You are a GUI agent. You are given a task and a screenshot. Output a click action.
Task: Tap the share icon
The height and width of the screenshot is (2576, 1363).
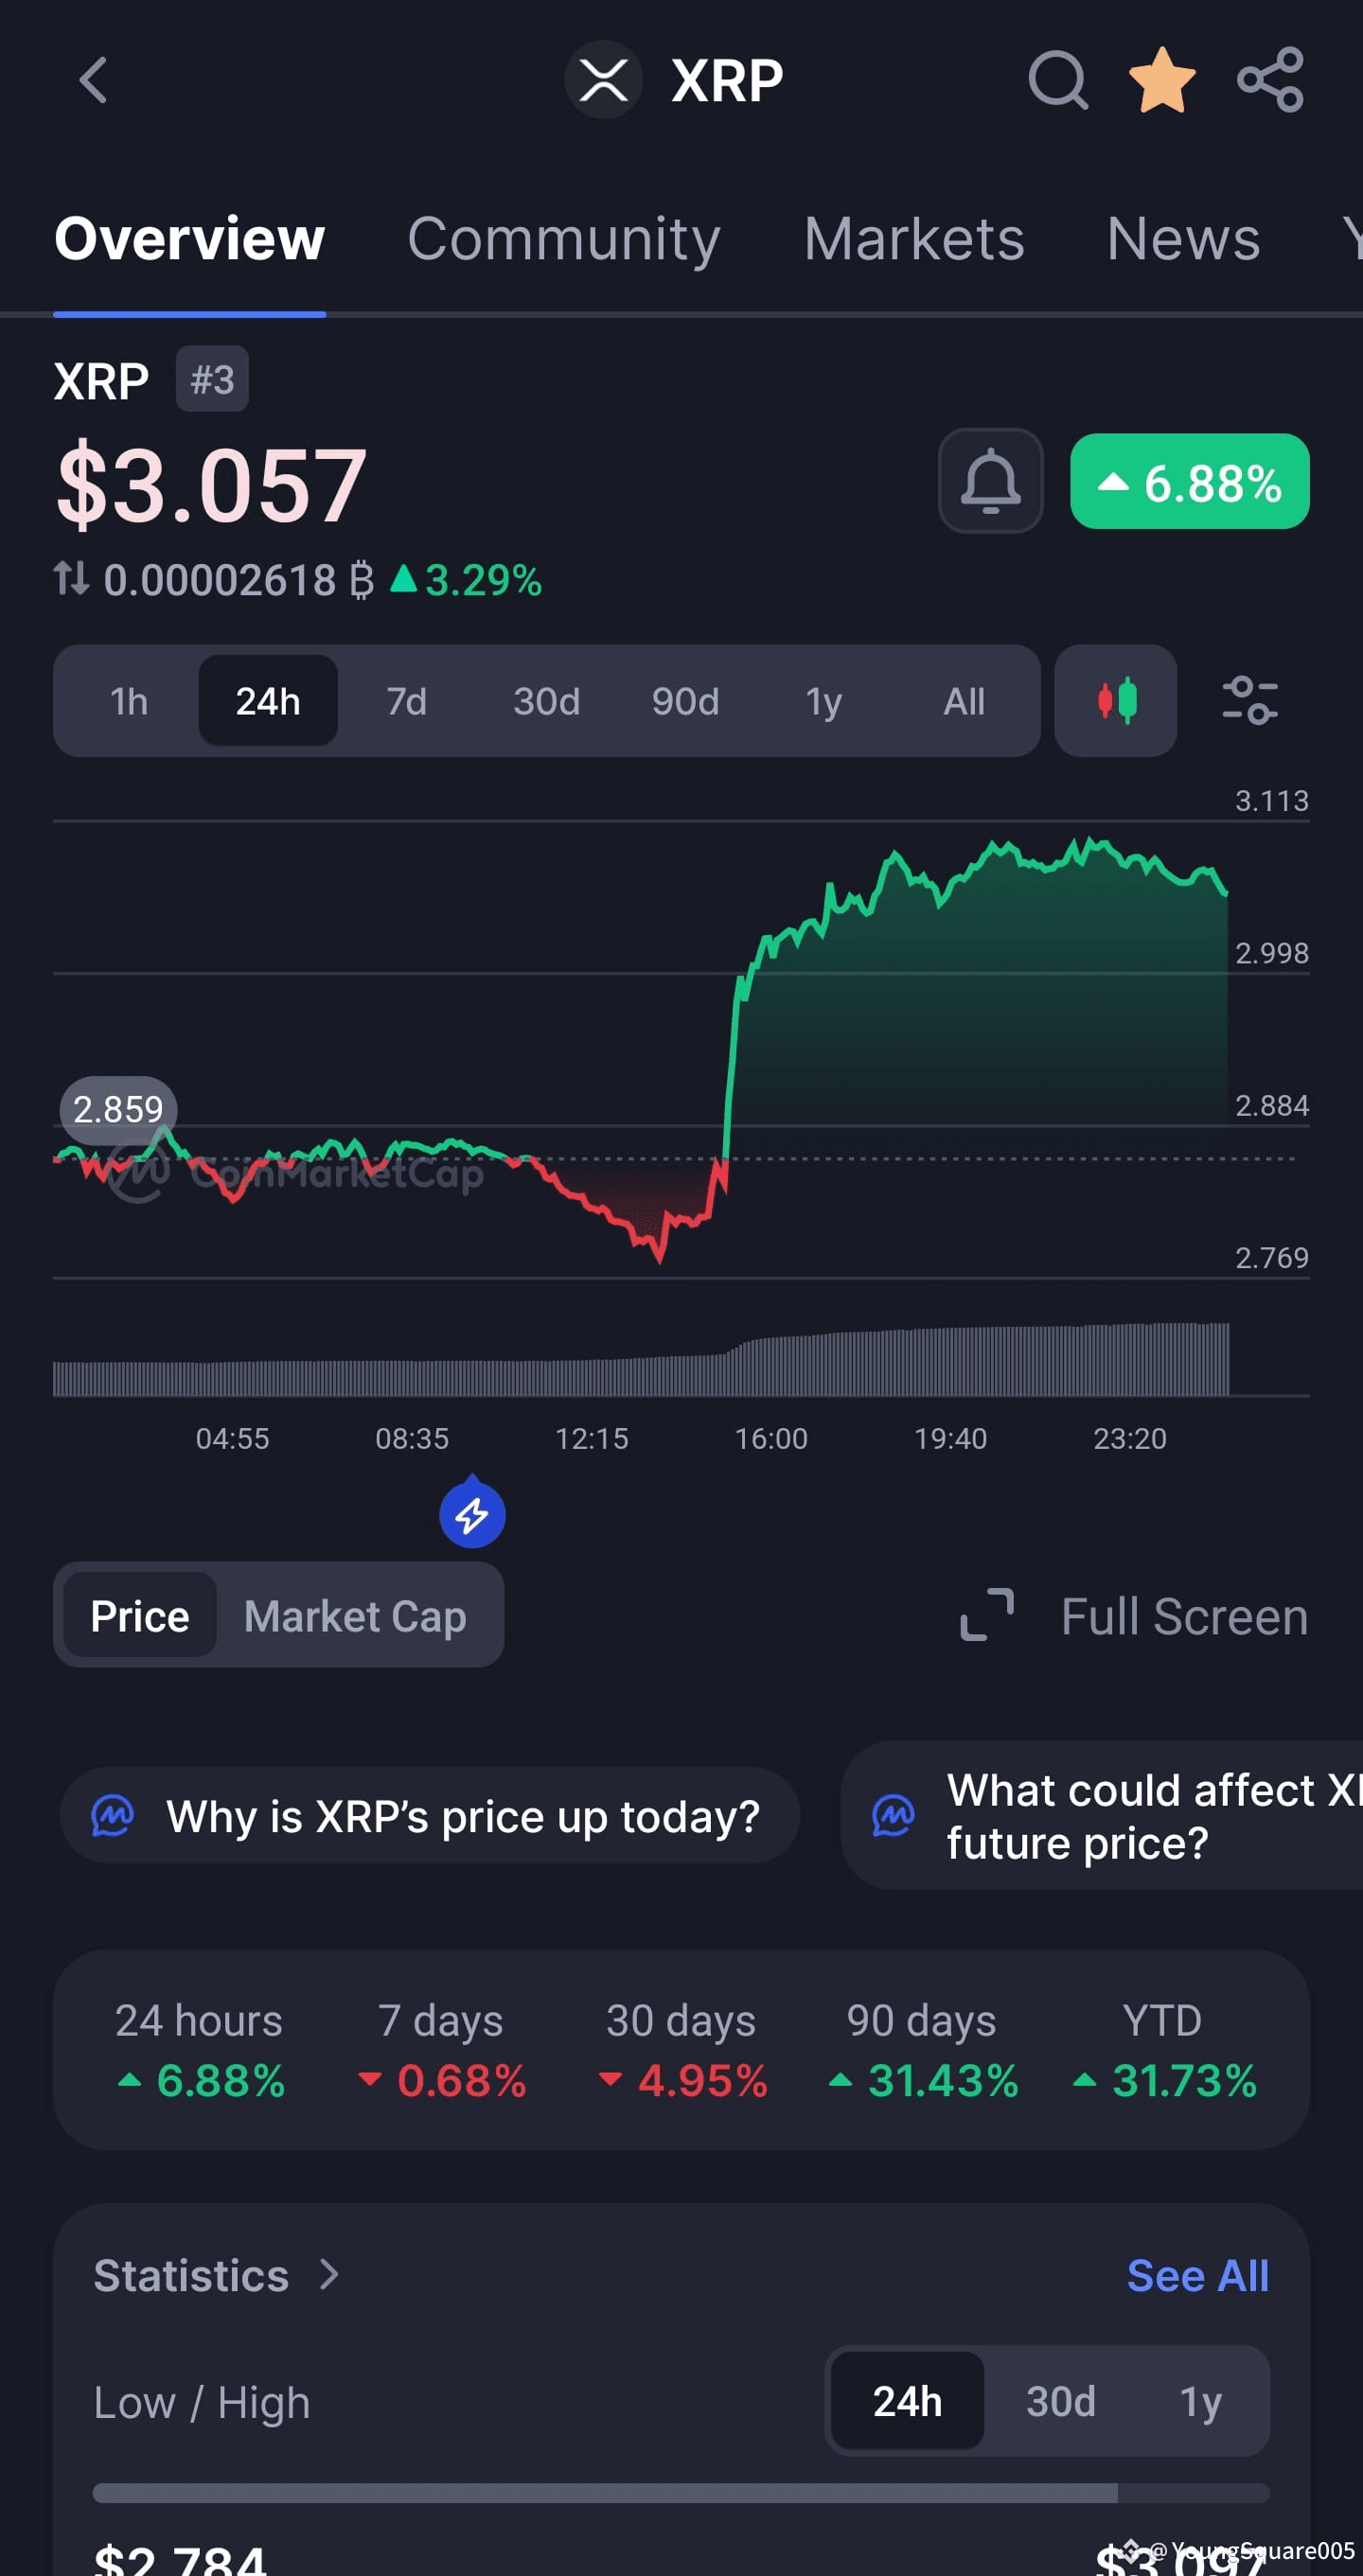coord(1270,80)
